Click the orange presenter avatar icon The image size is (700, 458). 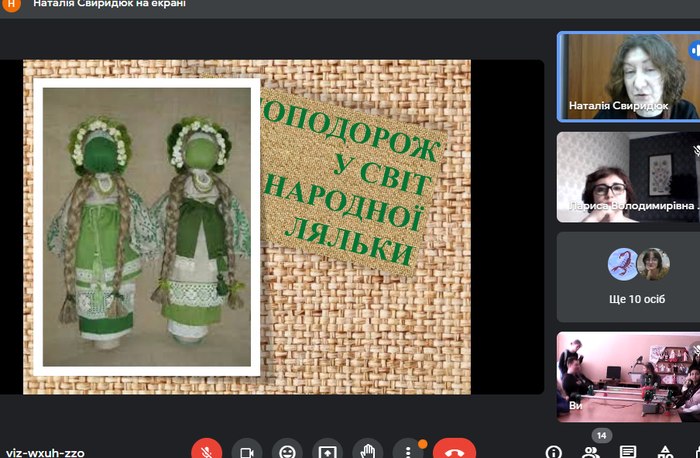12,5
